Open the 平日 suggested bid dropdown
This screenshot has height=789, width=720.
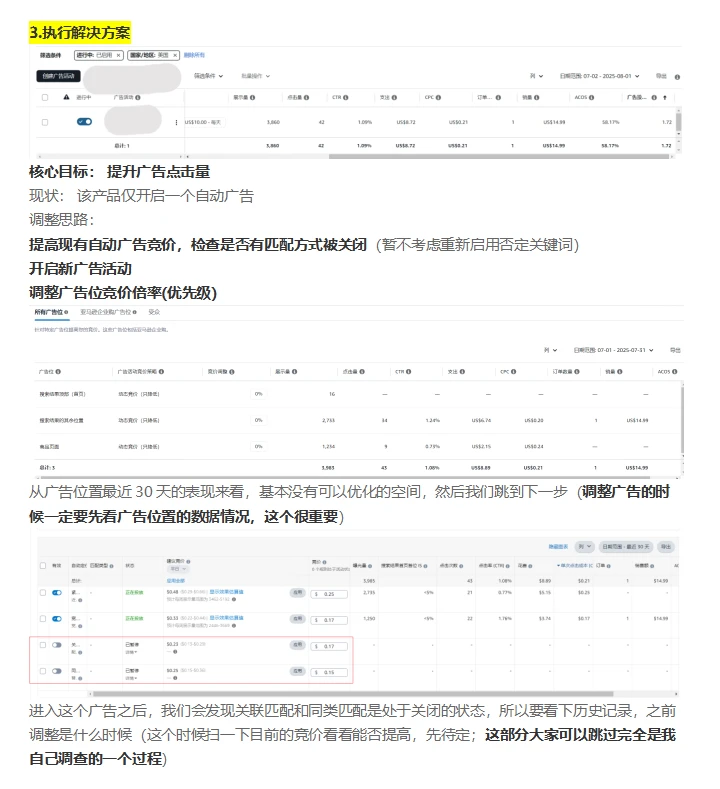178,569
